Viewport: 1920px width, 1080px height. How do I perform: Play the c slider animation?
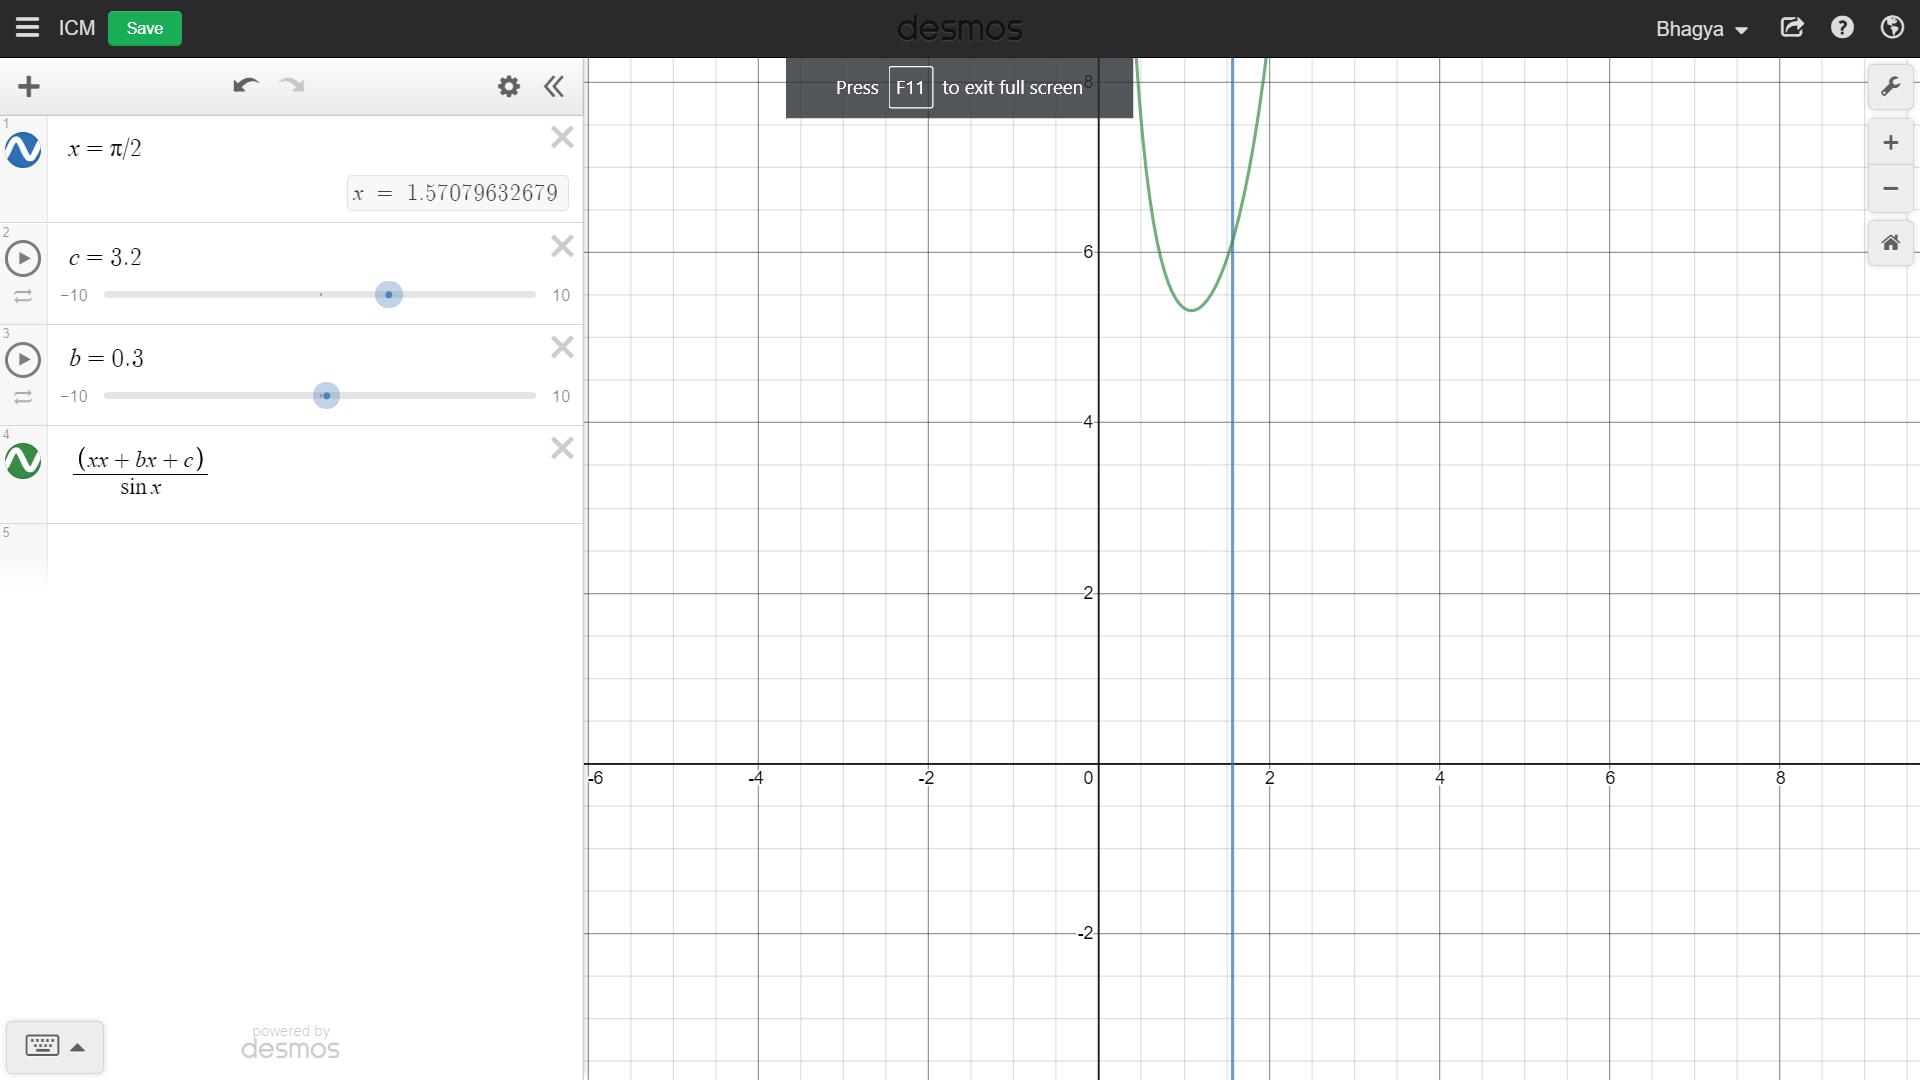23,259
